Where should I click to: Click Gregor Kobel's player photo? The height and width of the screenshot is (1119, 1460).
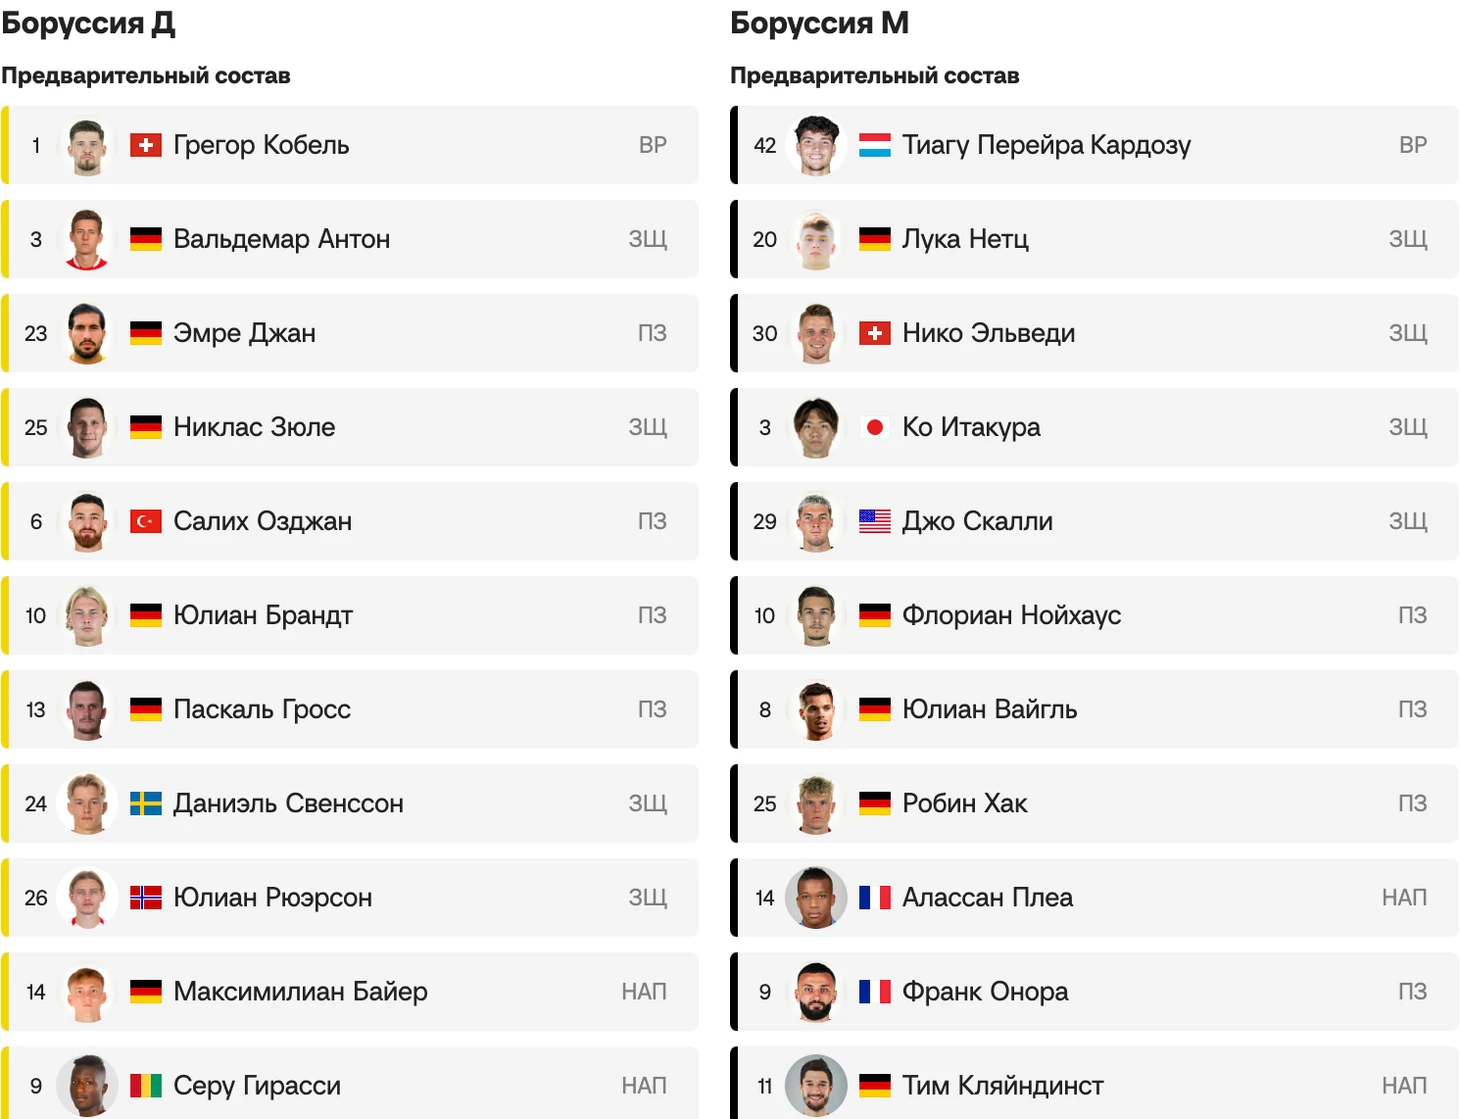87,145
